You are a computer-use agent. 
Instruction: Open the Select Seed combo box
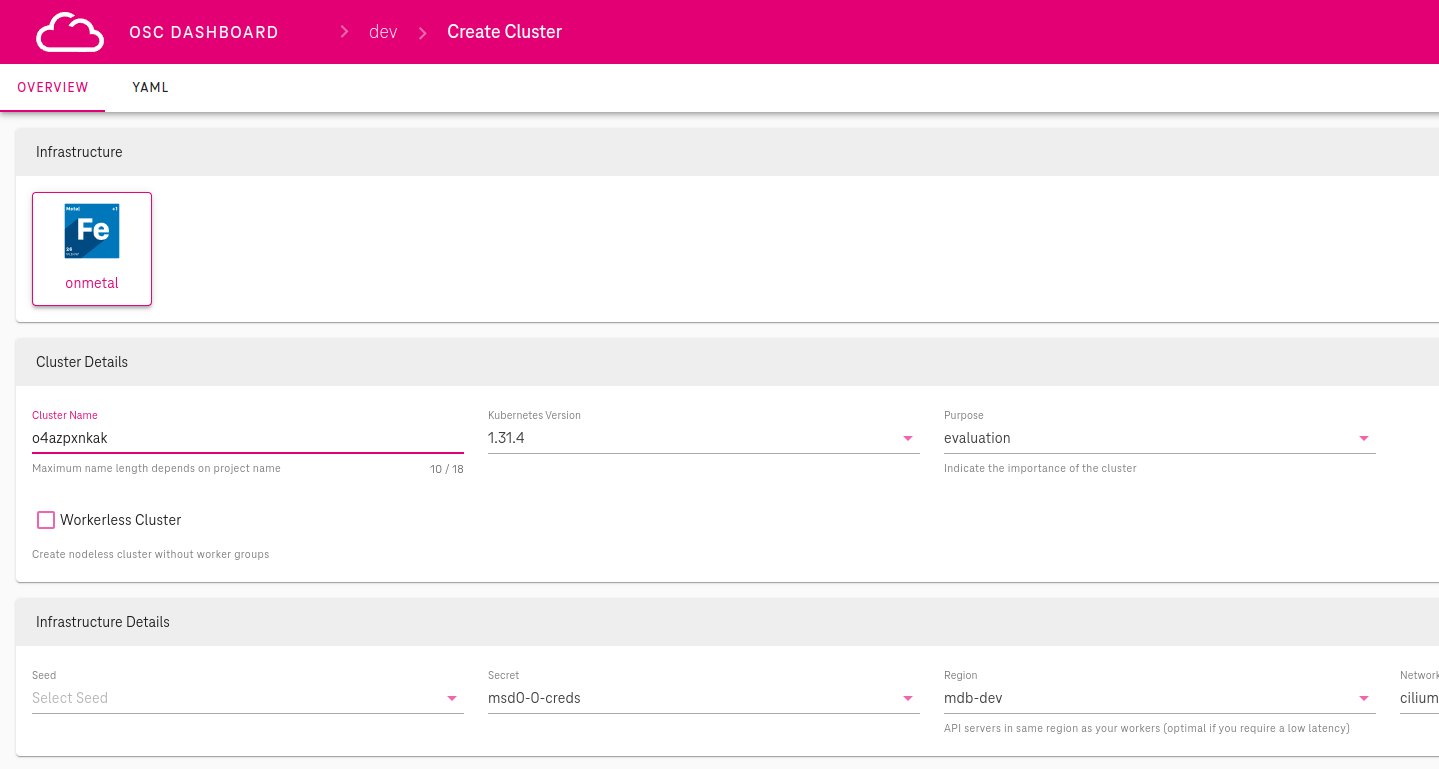point(235,698)
